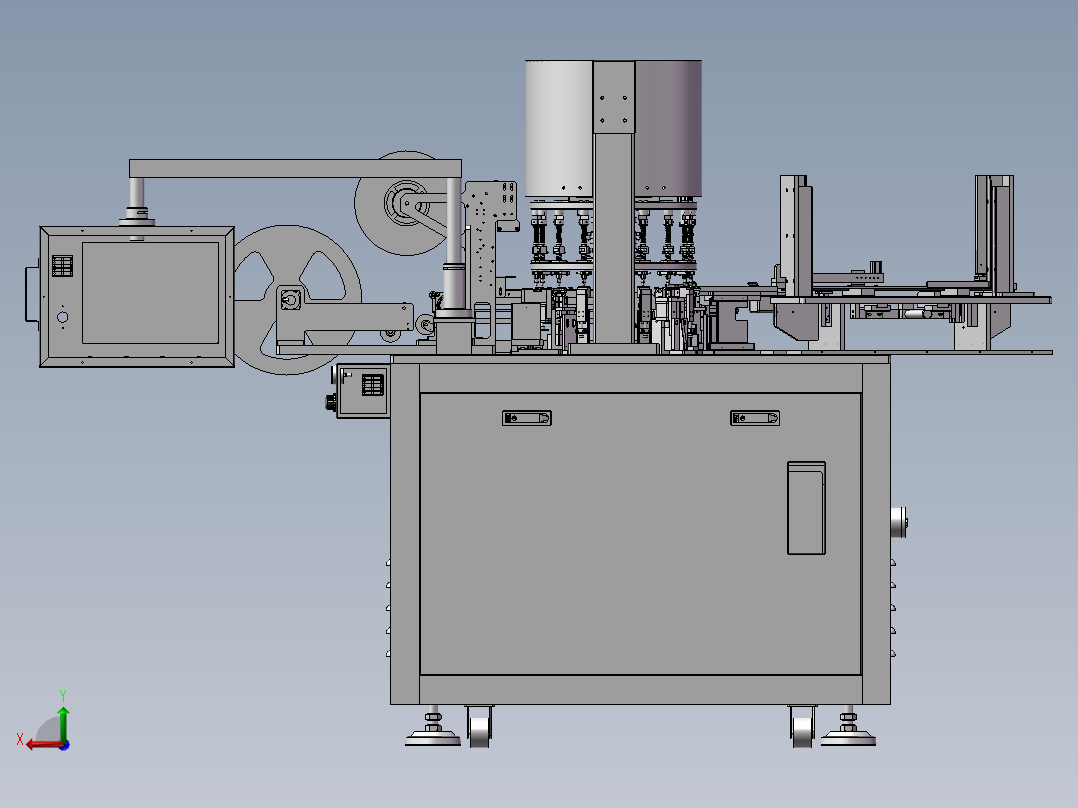Select the upper round label reel disc
This screenshot has height=808, width=1078.
(x=406, y=204)
